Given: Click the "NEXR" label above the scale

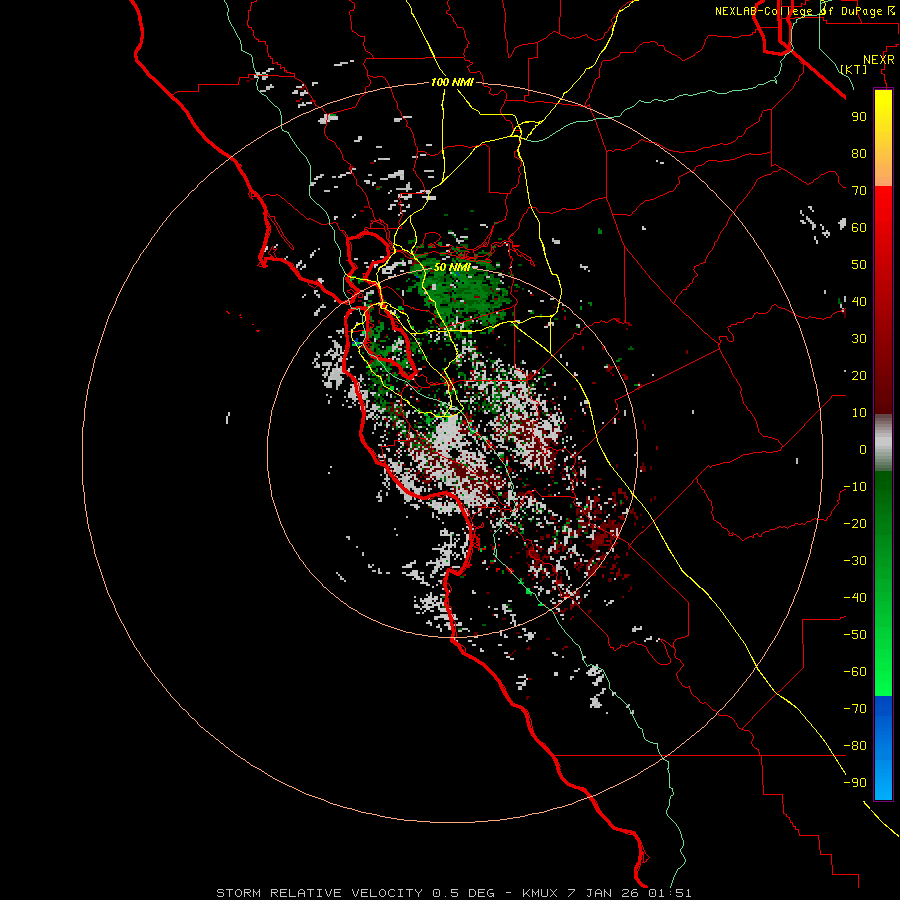Looking at the screenshot, I should 879,60.
